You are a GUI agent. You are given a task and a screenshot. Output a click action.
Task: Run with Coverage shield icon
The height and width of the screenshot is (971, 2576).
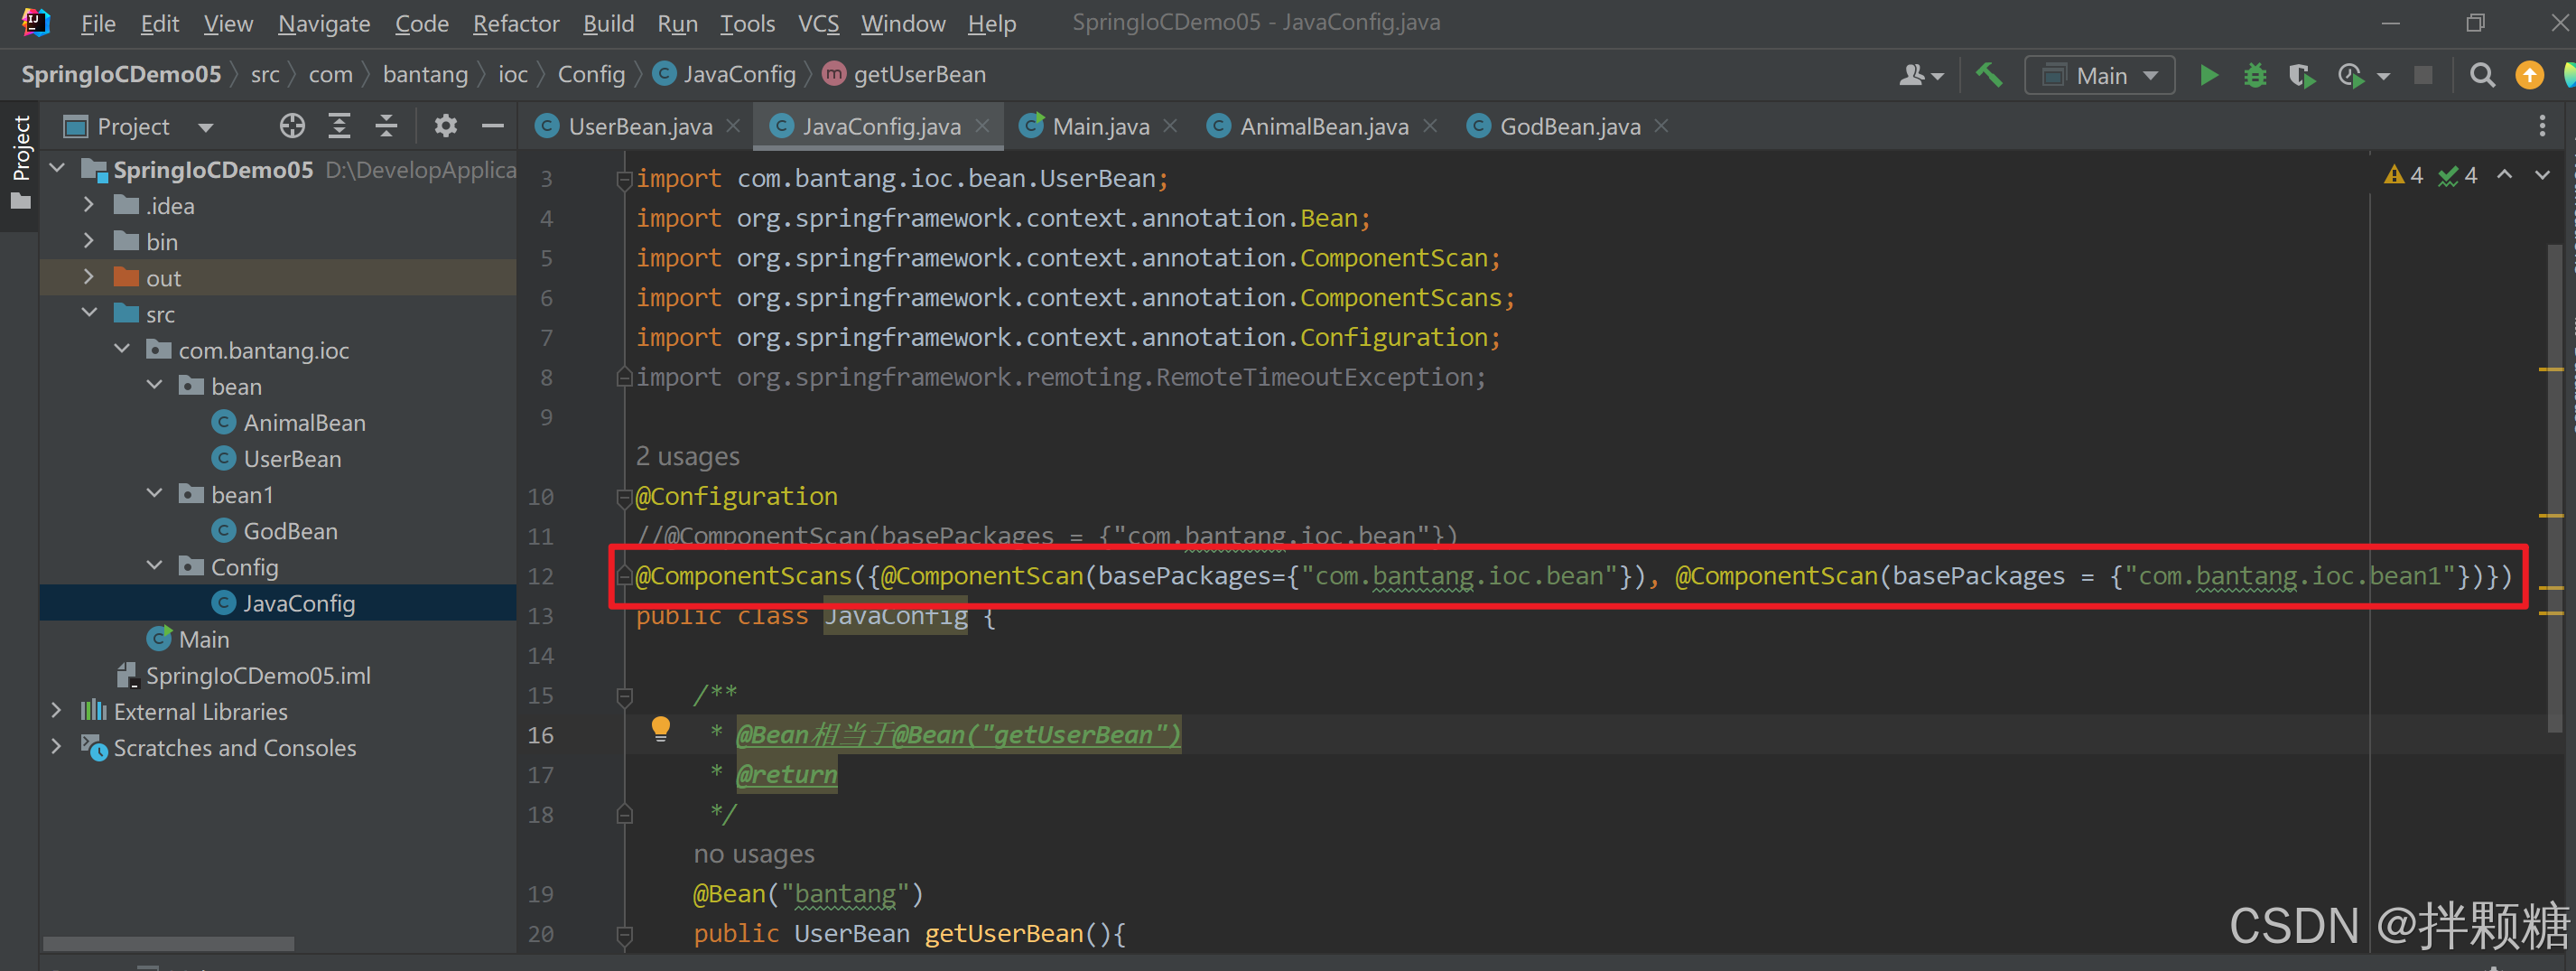[2302, 75]
